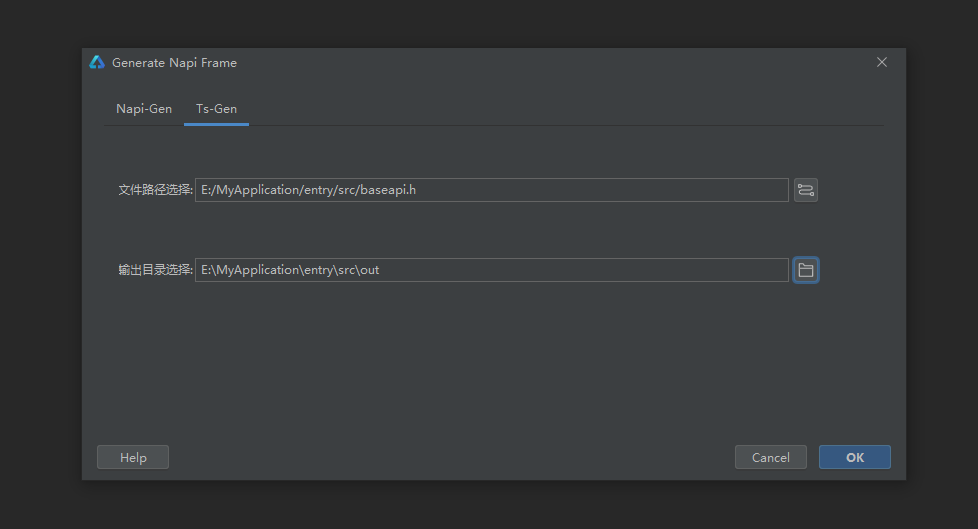Switch to the Napi-Gen tab
This screenshot has width=978, height=529.
tap(144, 109)
